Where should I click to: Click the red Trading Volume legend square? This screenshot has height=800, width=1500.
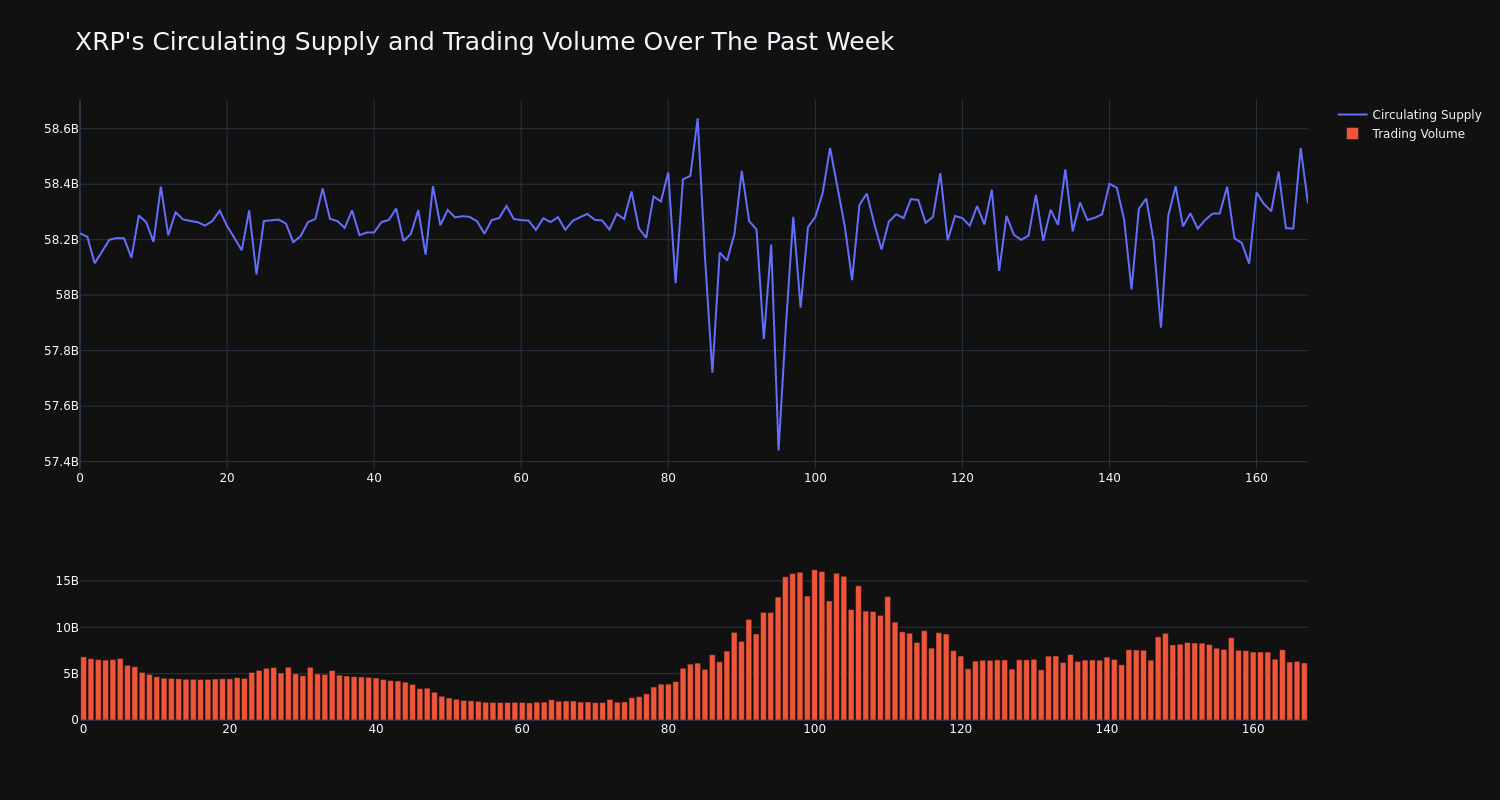[1352, 134]
